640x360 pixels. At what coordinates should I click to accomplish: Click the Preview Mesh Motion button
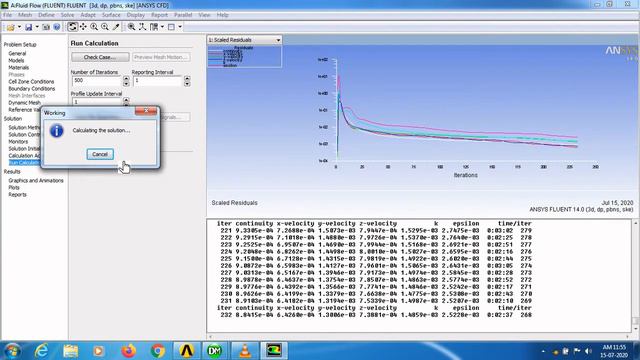pos(161,57)
